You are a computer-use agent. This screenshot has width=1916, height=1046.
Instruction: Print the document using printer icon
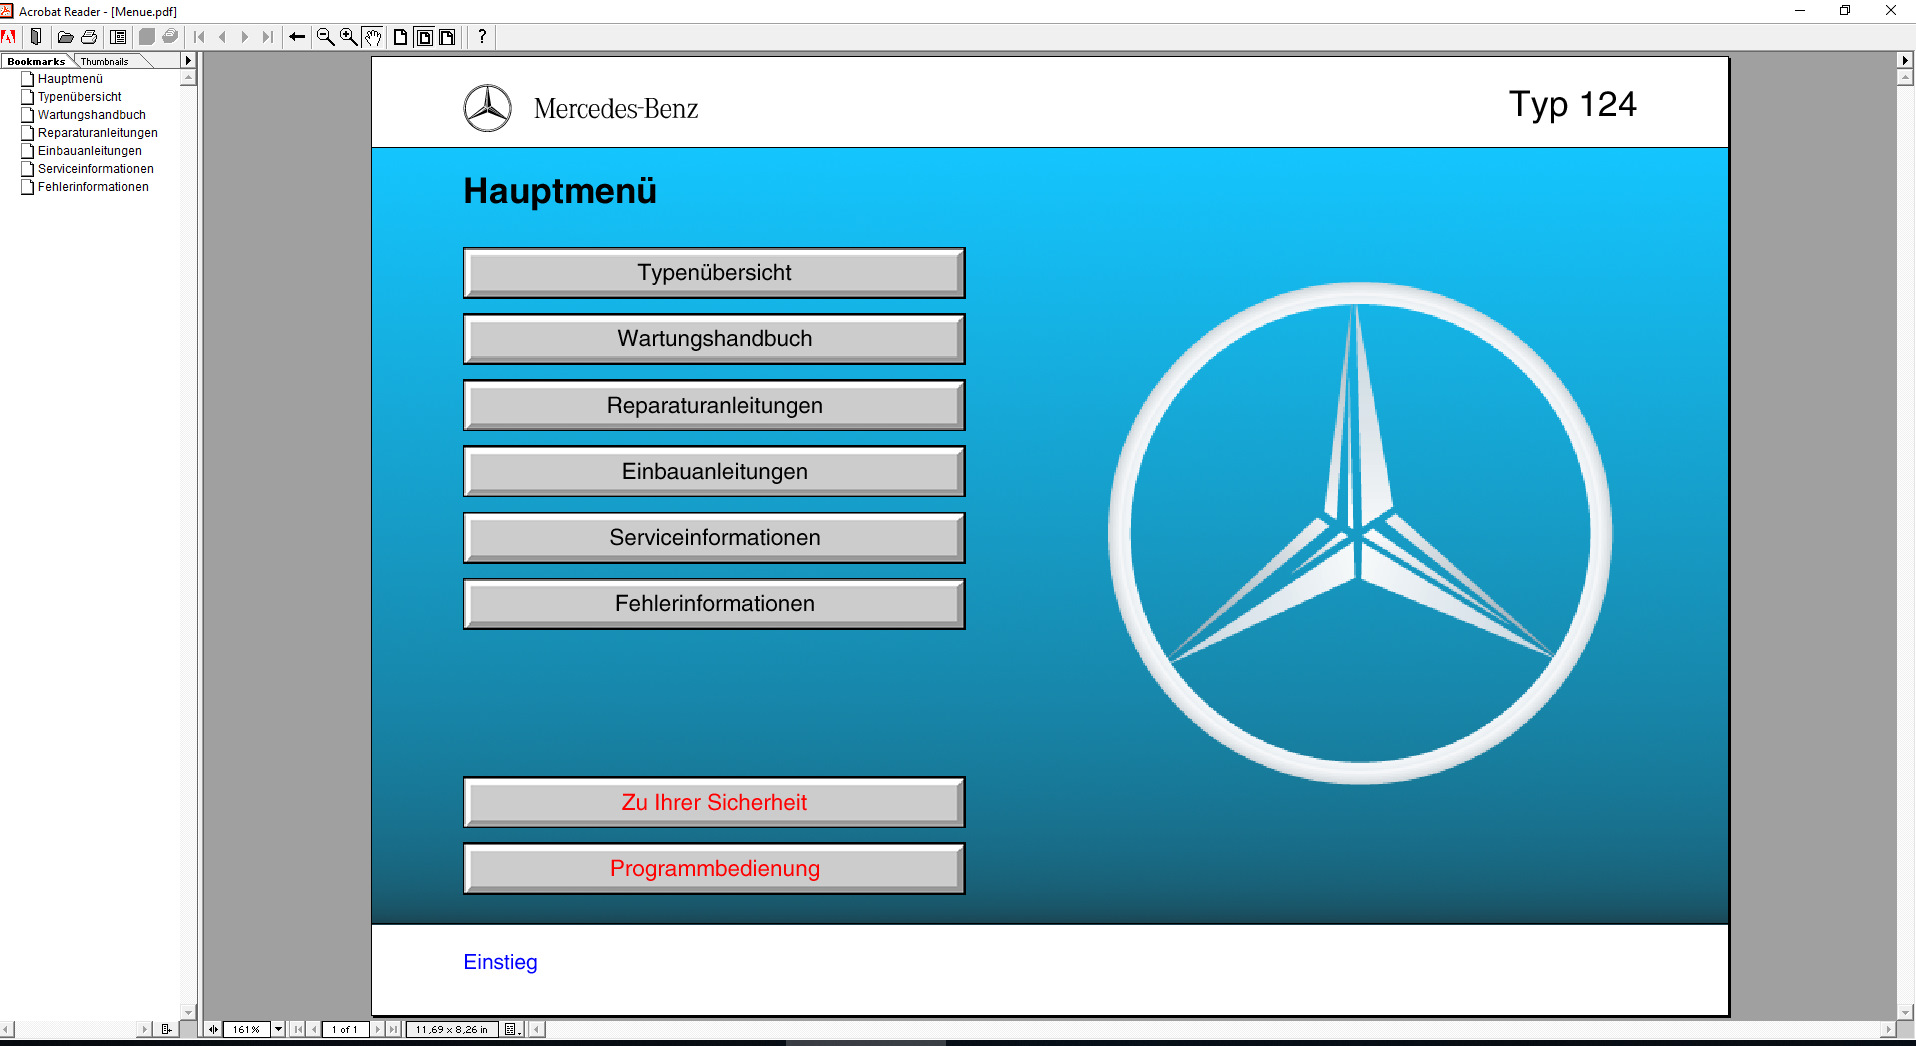click(x=89, y=37)
